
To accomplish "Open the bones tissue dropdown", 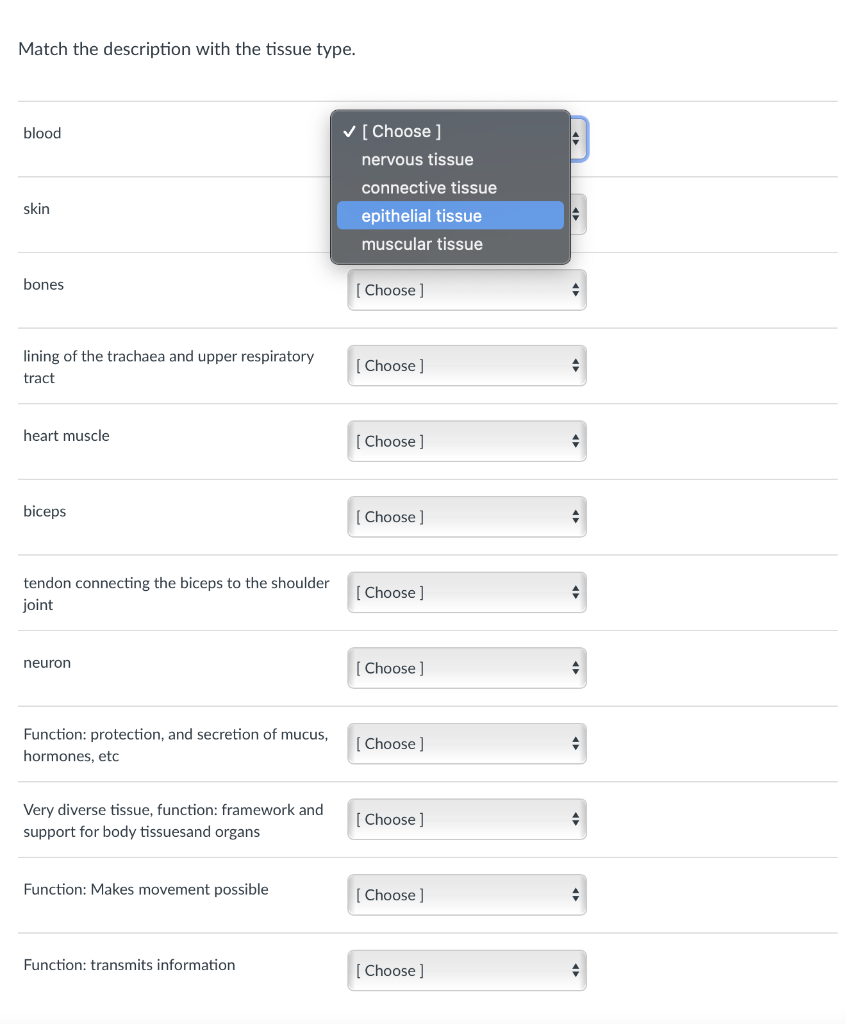I will 466,290.
